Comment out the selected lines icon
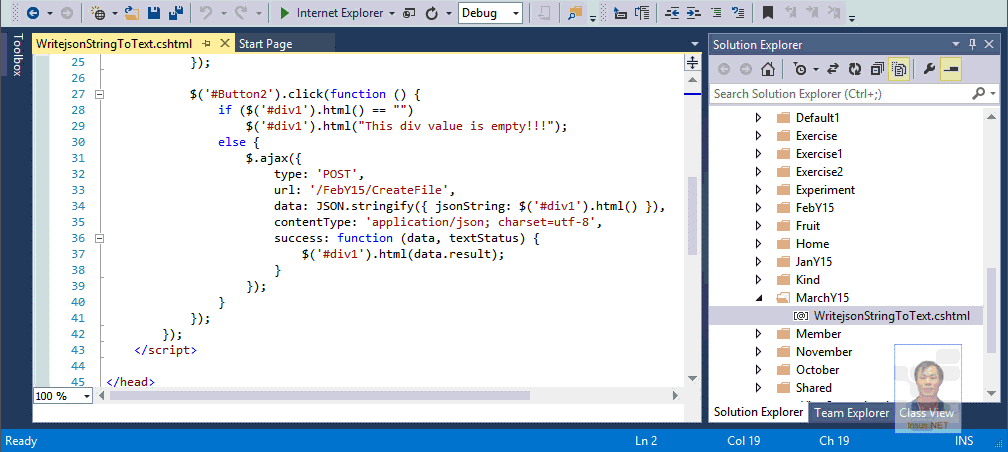Viewport: 1008px width, 452px height. click(716, 13)
